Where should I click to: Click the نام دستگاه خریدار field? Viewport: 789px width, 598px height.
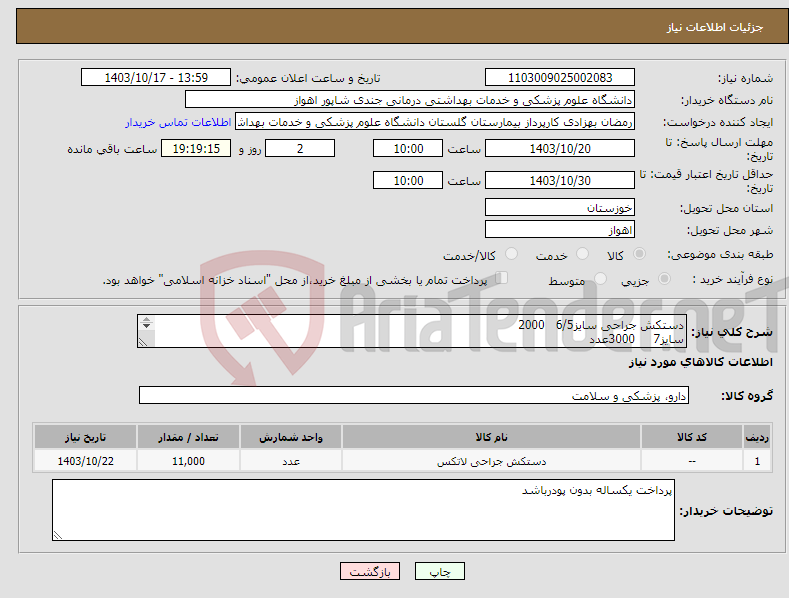[x=410, y=100]
